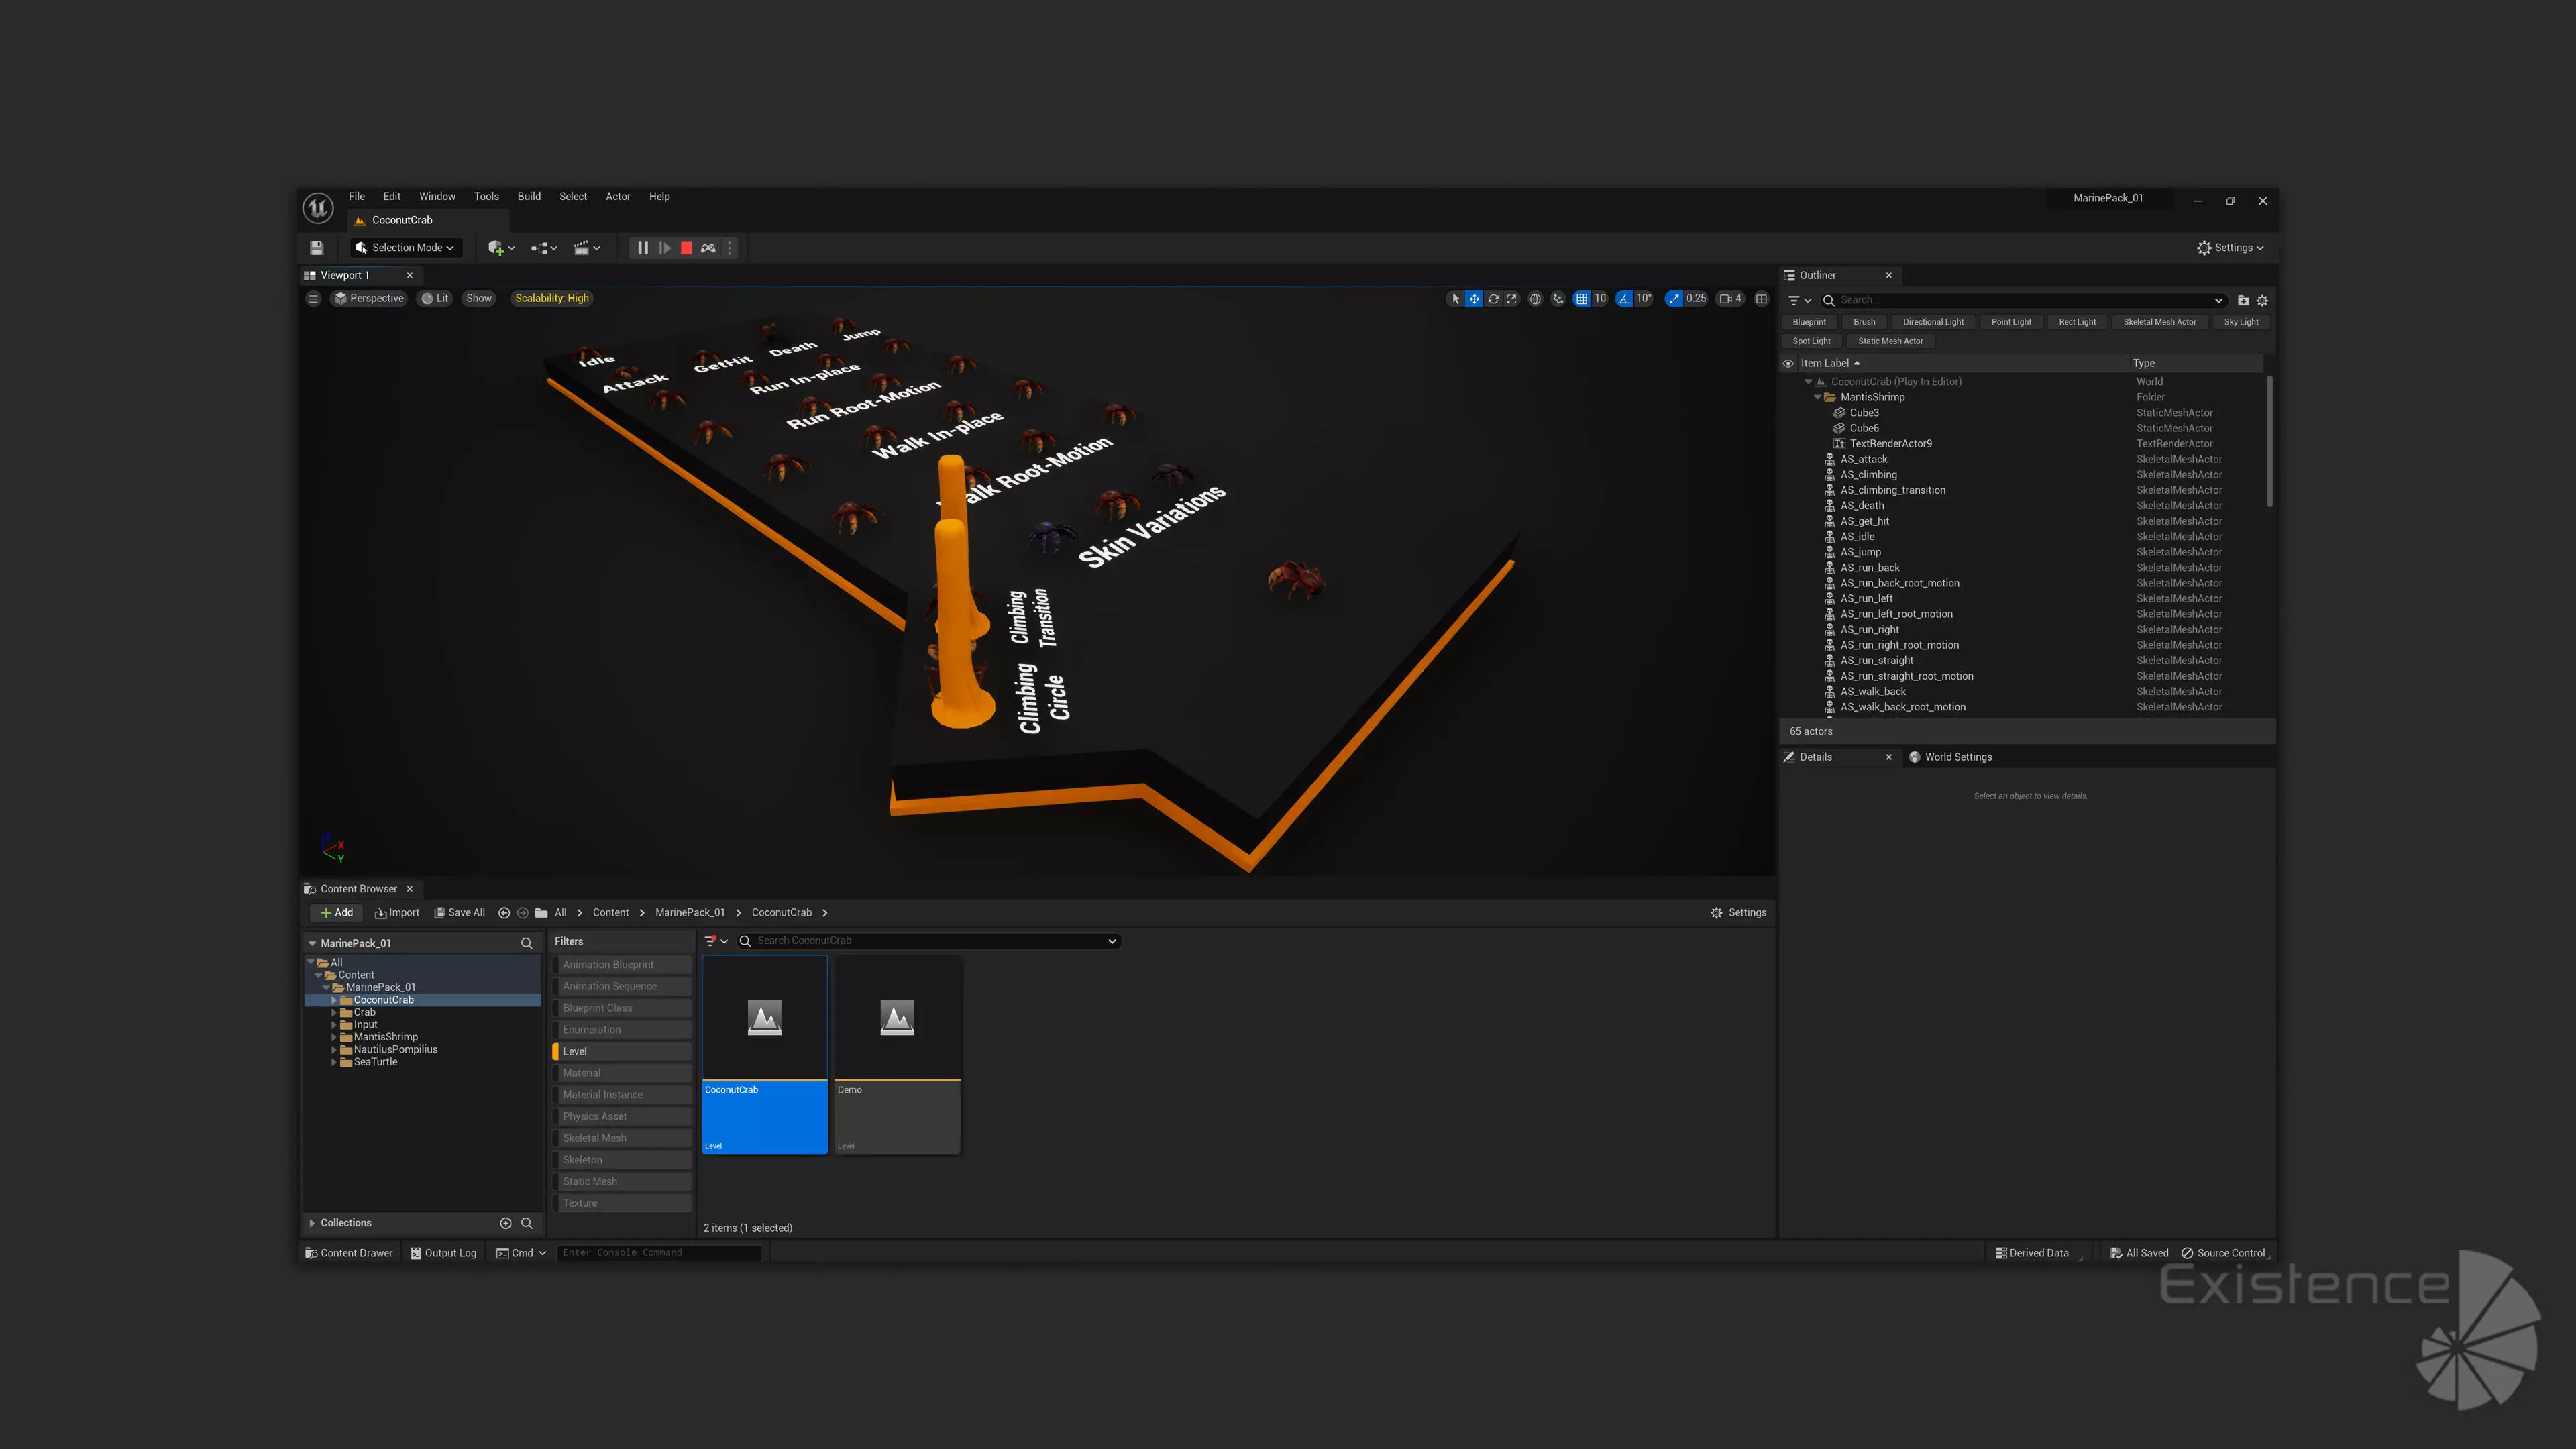This screenshot has width=2576, height=1449.
Task: Open the Build menu
Action: tap(528, 196)
